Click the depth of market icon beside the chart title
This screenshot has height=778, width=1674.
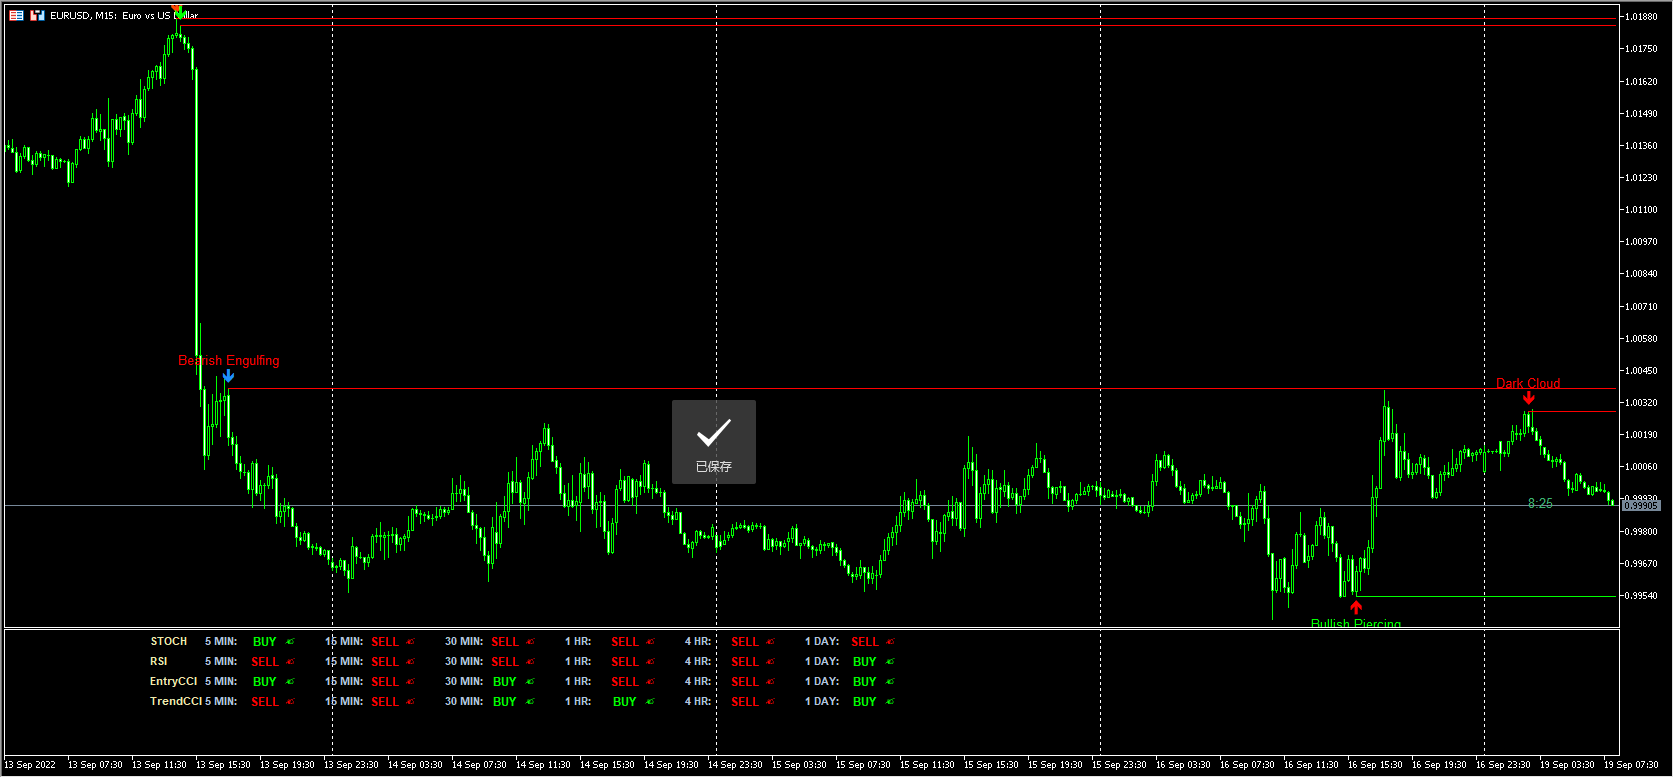(37, 15)
